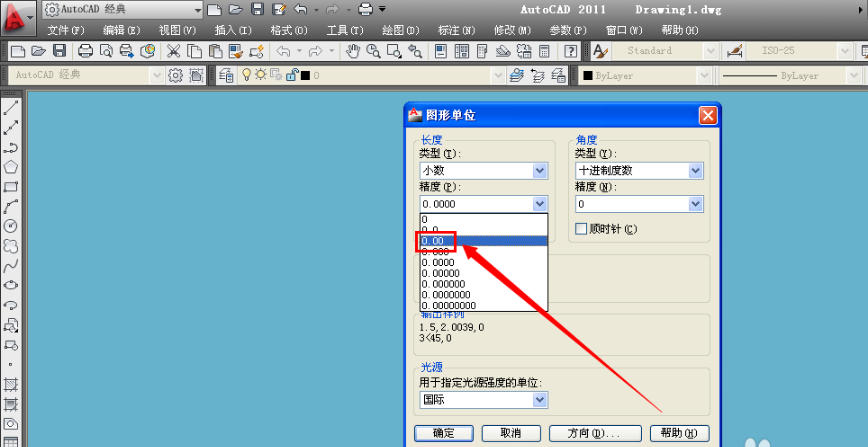Click the Workspace Settings gear icon
868x447 pixels.
175,75
